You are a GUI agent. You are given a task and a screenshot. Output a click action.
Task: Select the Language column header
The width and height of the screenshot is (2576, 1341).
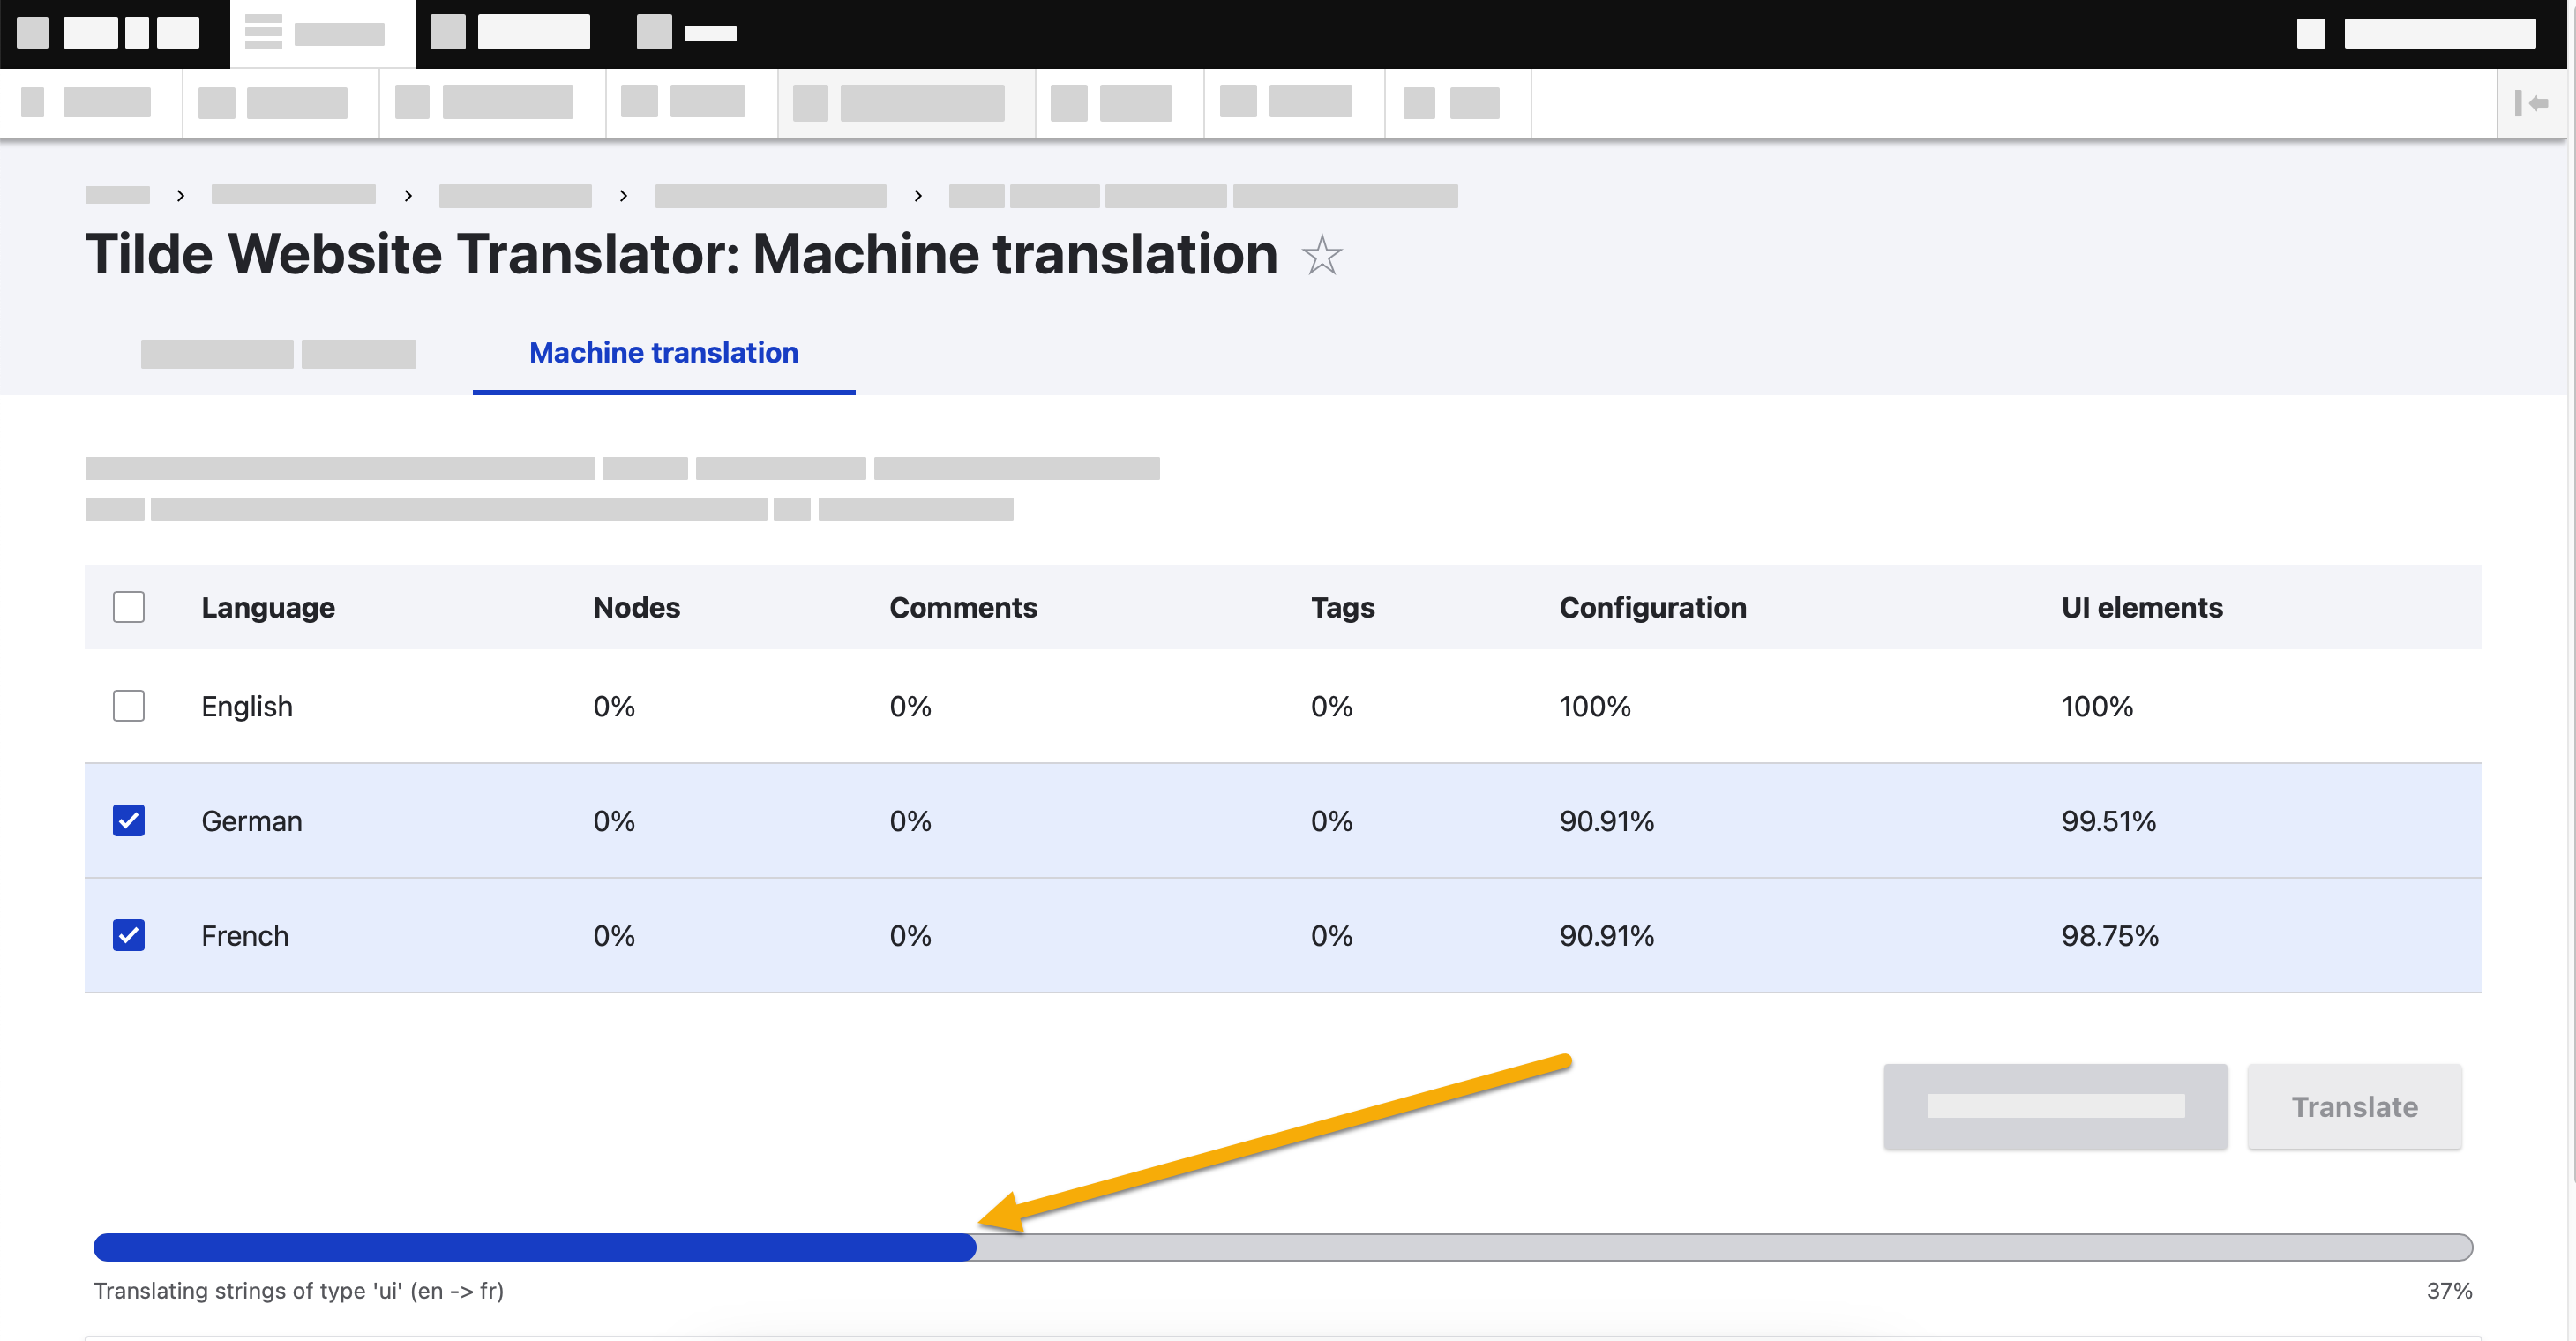268,607
